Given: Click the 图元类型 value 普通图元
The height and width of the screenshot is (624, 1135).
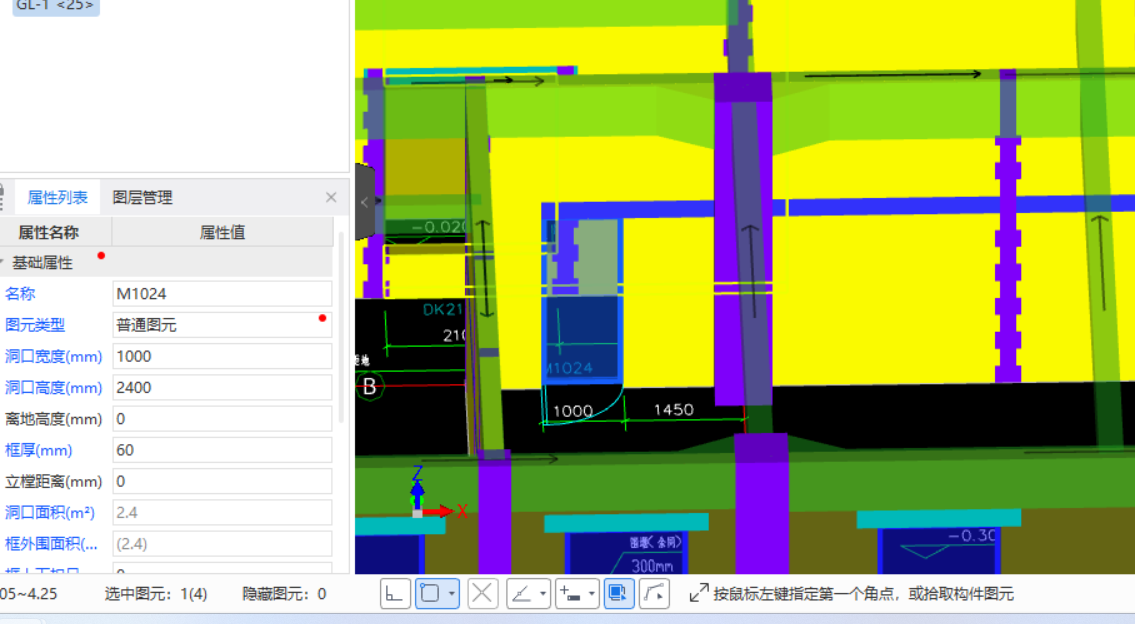Looking at the screenshot, I should (222, 325).
